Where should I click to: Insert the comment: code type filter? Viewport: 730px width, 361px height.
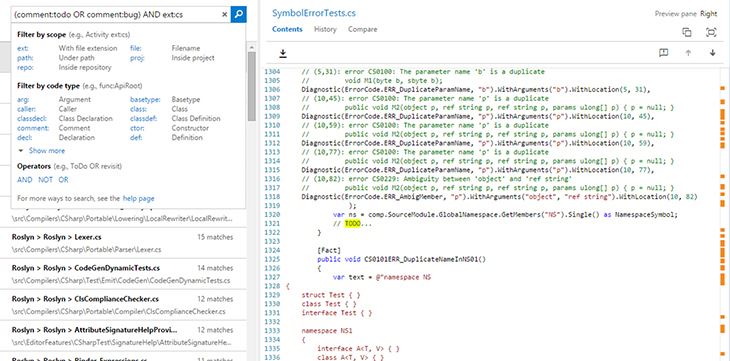pos(33,128)
